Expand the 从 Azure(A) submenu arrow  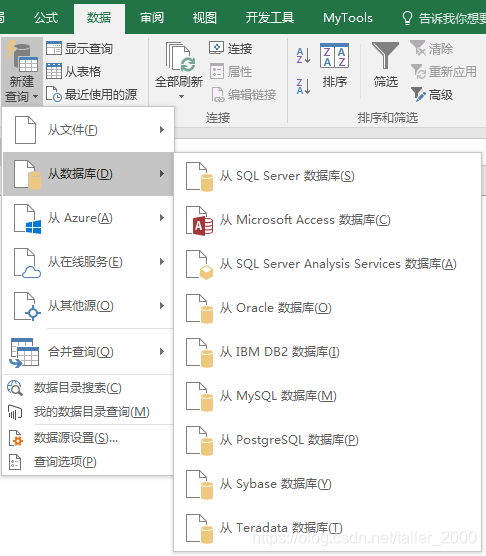point(162,217)
